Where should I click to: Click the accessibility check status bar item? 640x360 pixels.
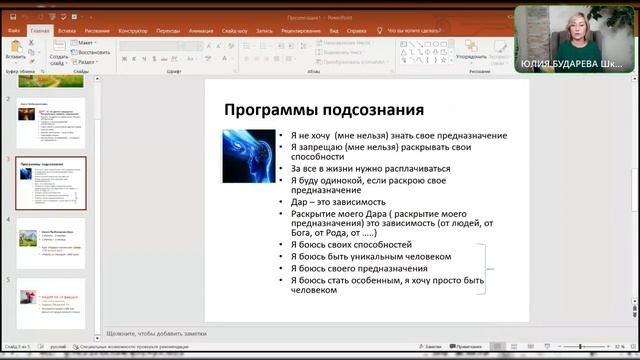pos(131,347)
